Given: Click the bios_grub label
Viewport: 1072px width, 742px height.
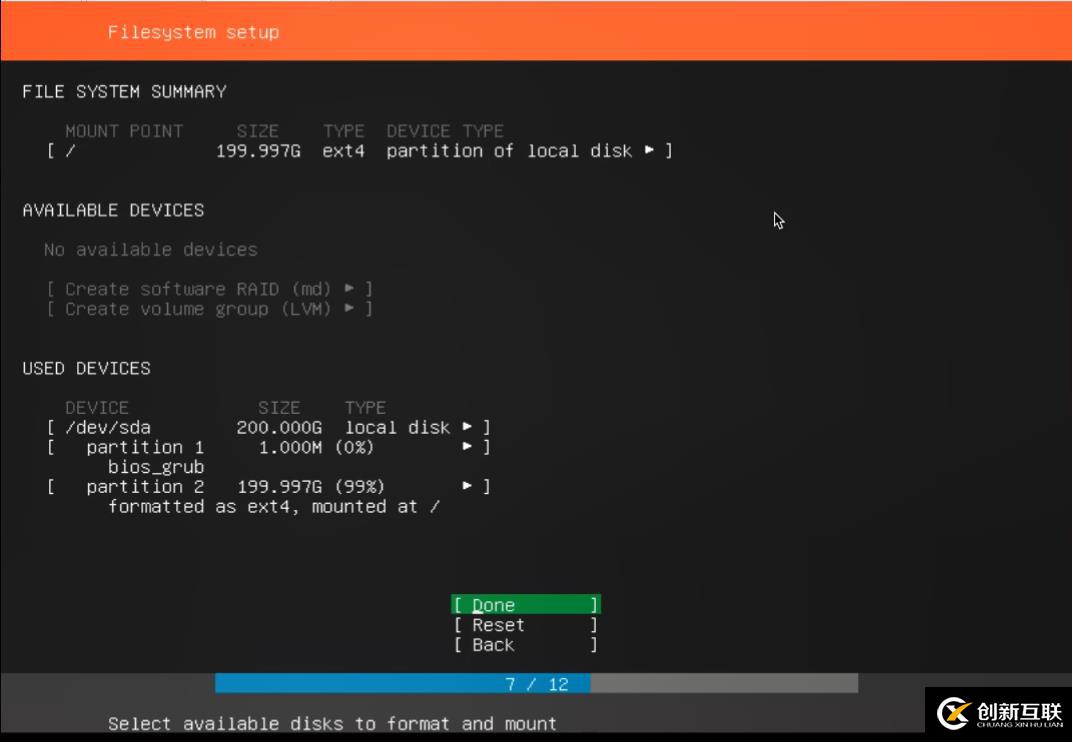Looking at the screenshot, I should 156,468.
